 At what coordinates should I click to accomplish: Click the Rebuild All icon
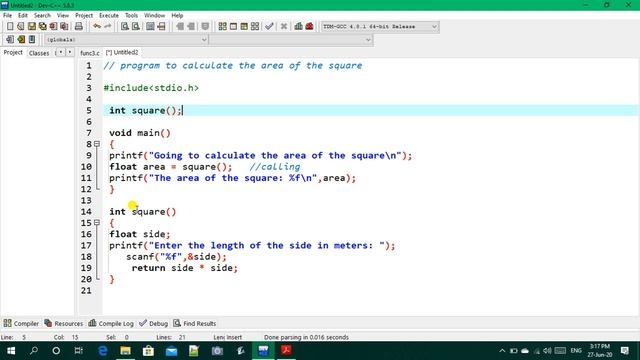tap(255, 27)
